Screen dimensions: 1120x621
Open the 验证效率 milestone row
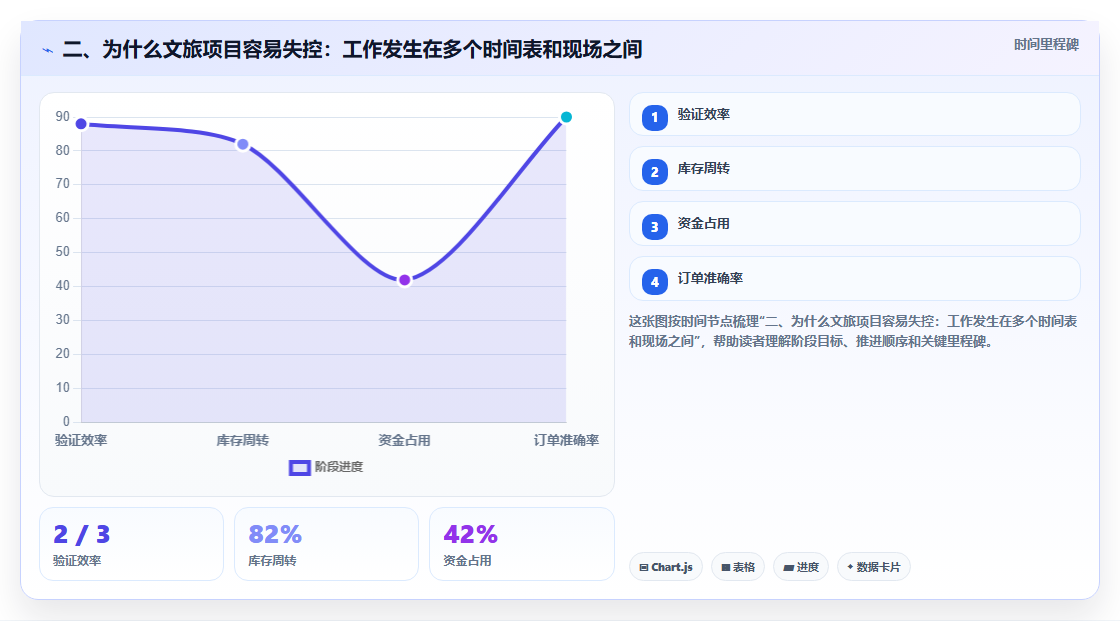(854, 114)
